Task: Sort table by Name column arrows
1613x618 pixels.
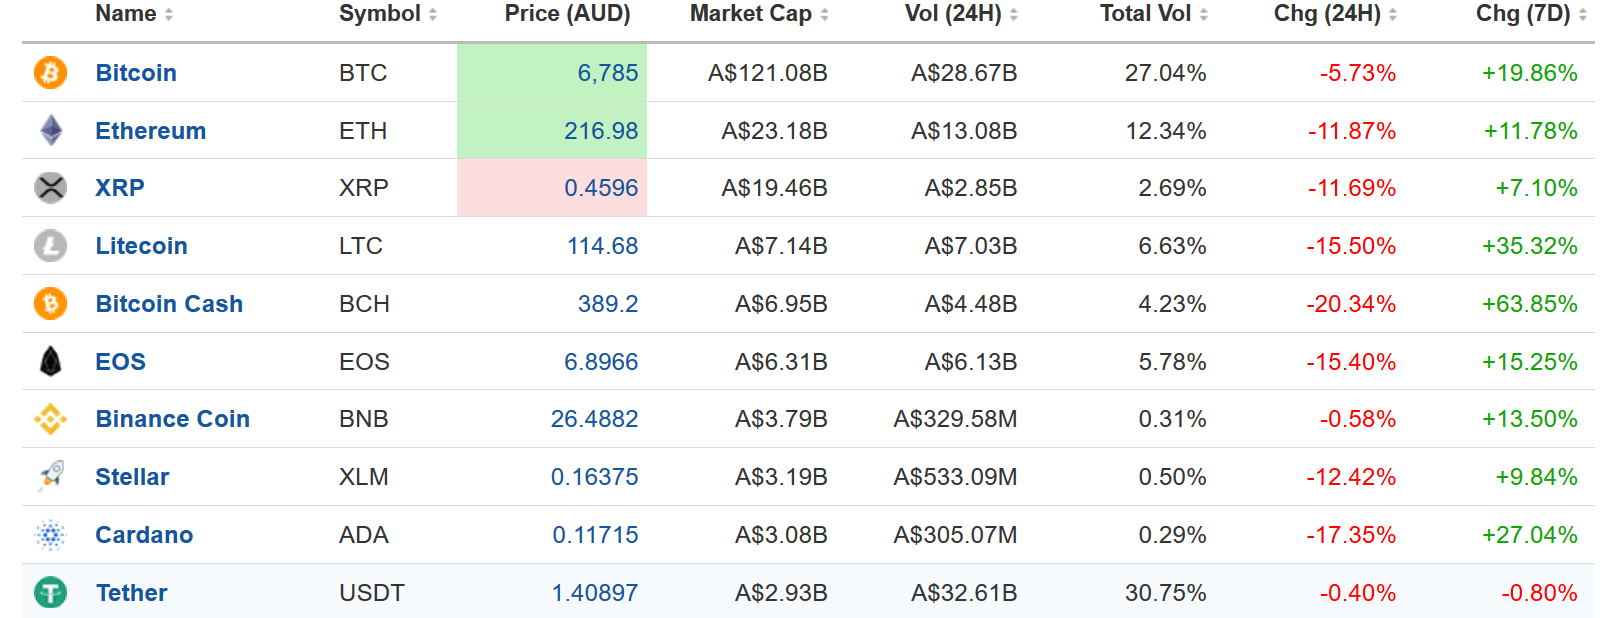Action: (x=169, y=14)
